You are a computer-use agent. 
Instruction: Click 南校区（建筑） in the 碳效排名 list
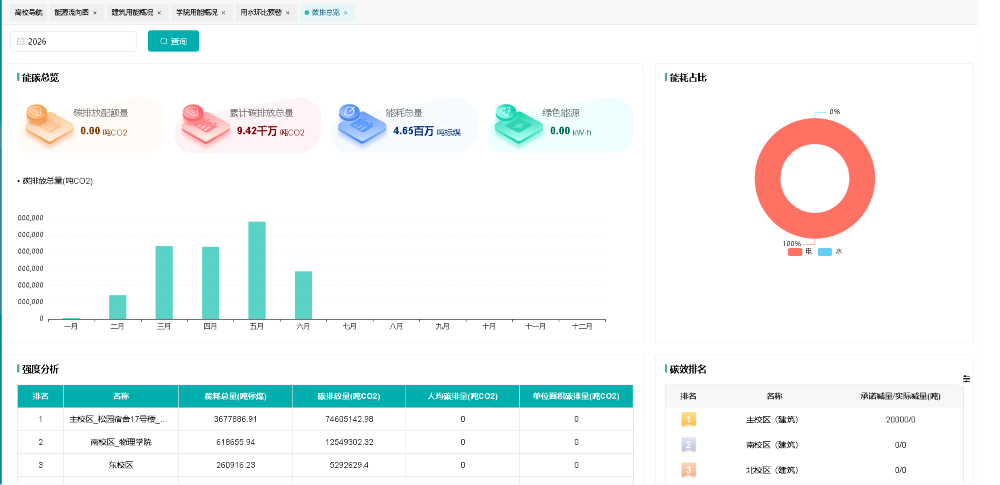[x=772, y=445]
